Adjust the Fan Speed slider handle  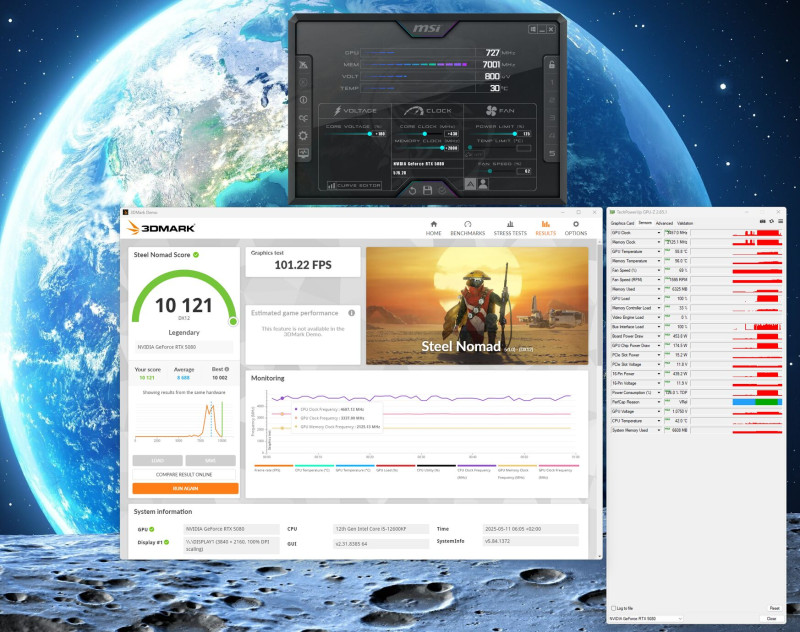coord(490,171)
